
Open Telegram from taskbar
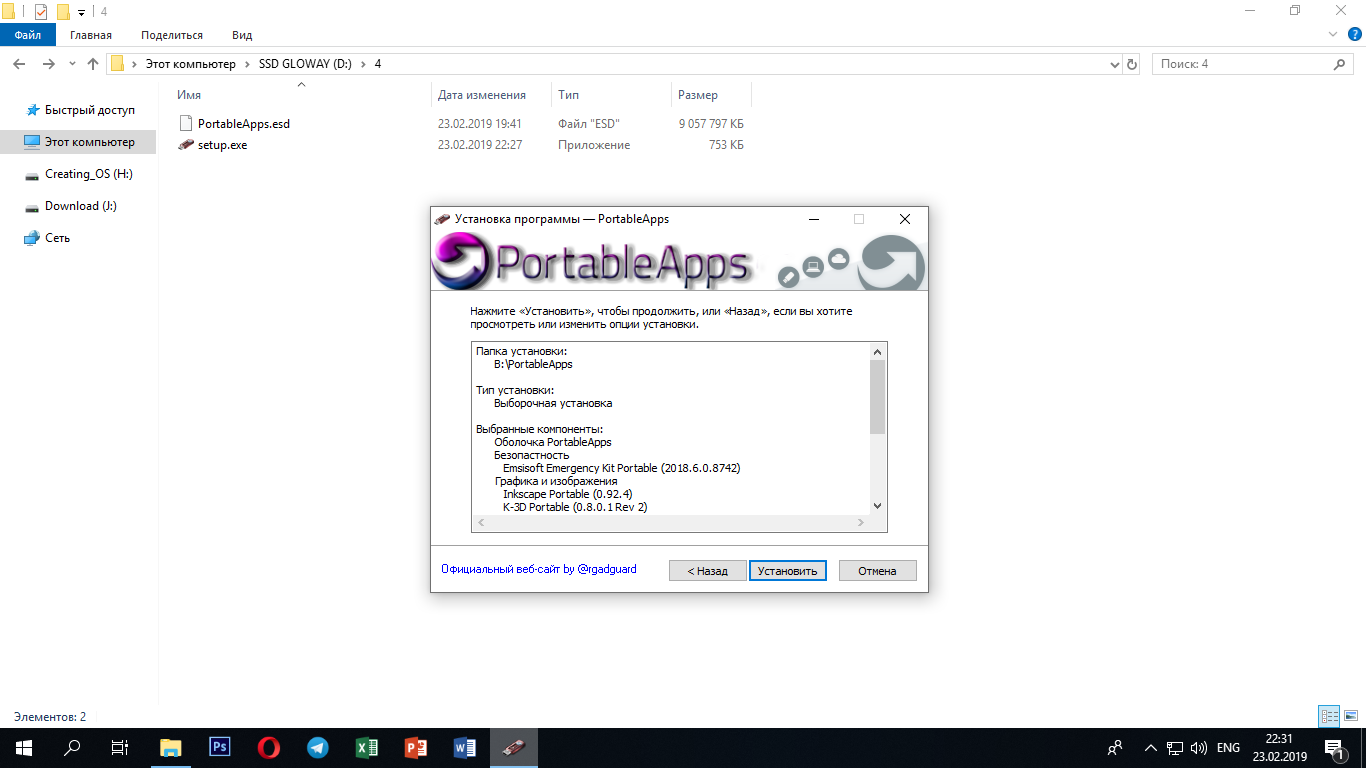coord(318,748)
